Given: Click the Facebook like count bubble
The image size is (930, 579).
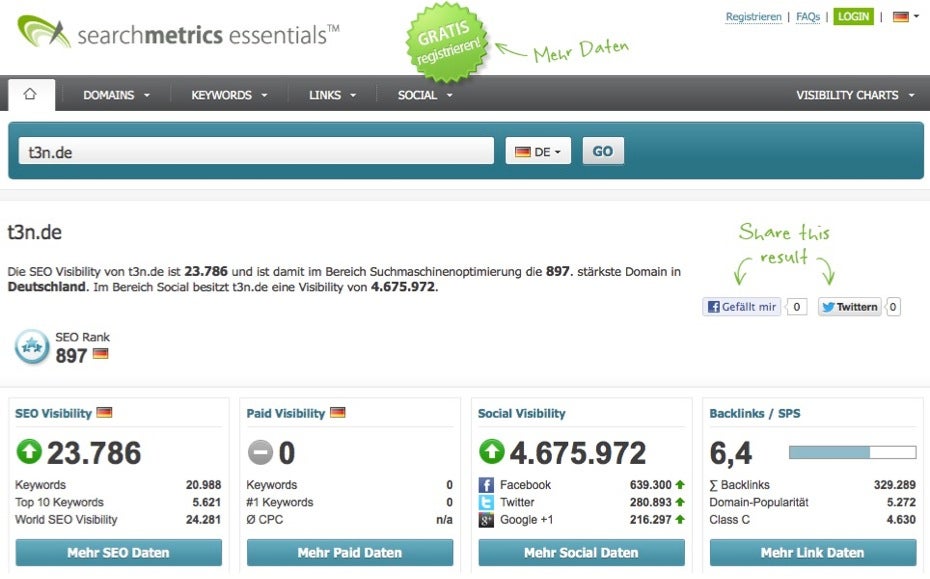Looking at the screenshot, I should (796, 307).
